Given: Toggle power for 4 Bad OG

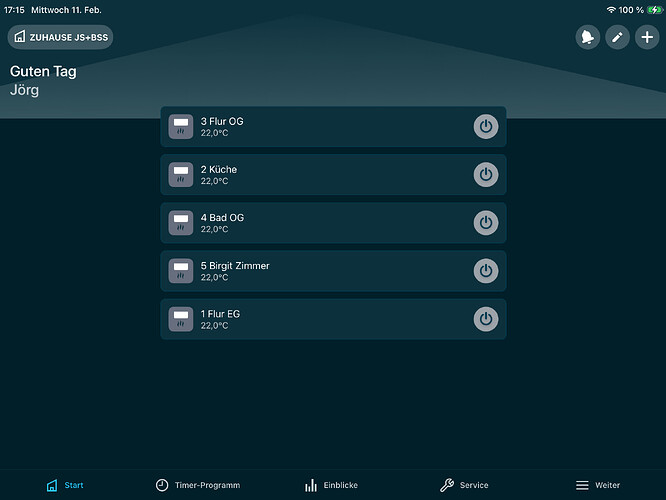Looking at the screenshot, I should [x=485, y=223].
